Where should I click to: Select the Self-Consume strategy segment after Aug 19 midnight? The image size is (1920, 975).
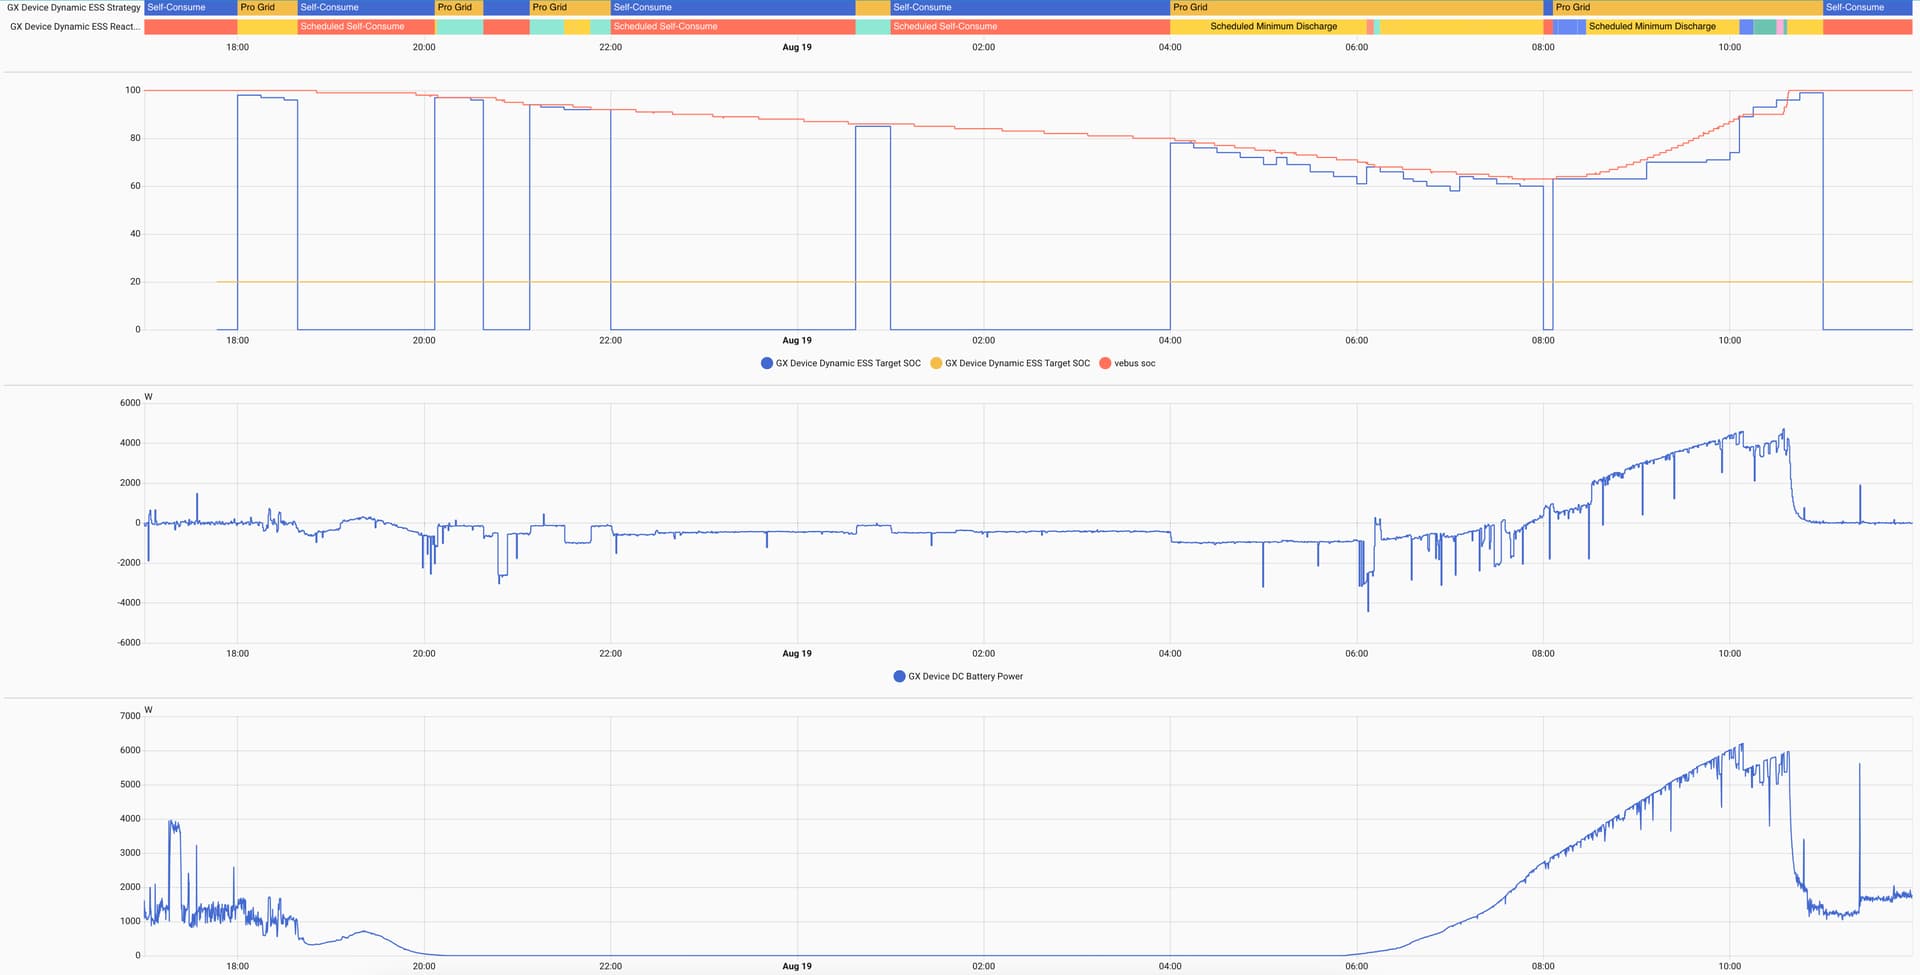pyautogui.click(x=1030, y=7)
